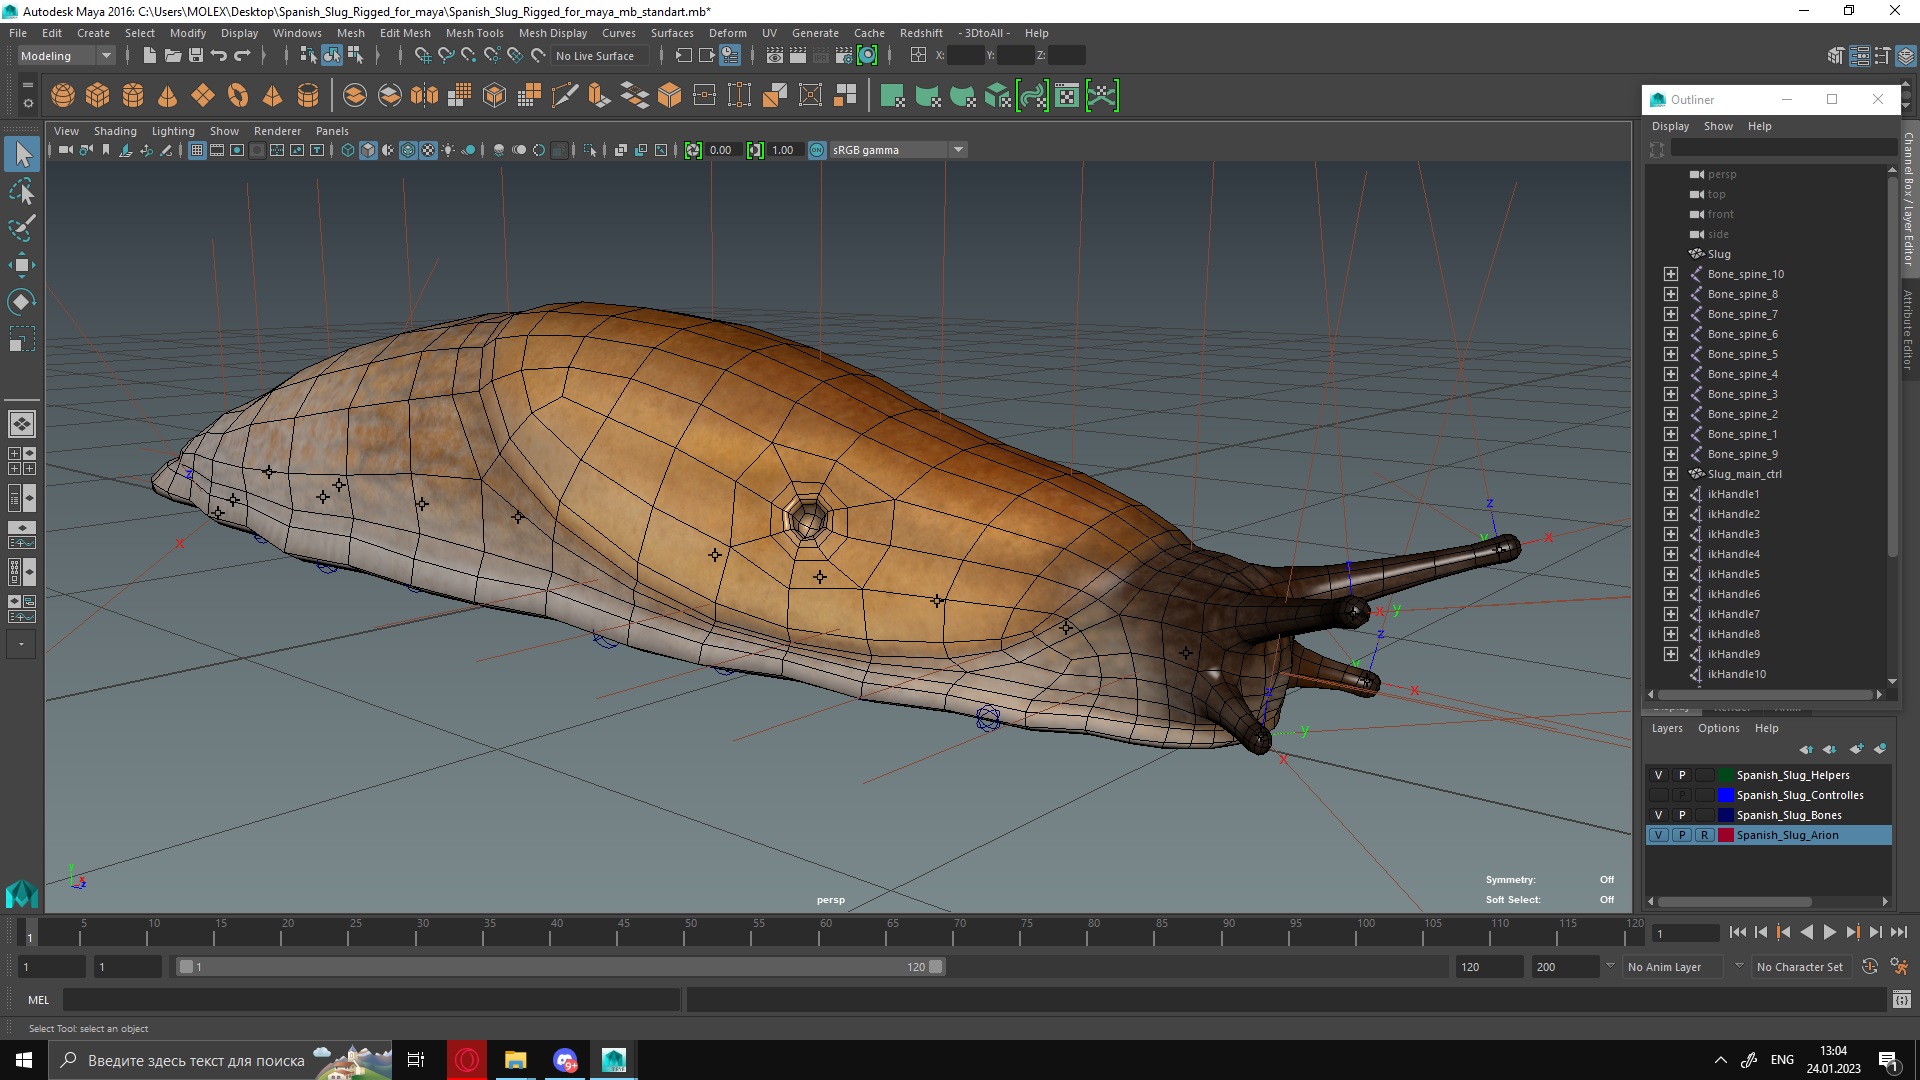Open the Redshift menu

pos(921,33)
